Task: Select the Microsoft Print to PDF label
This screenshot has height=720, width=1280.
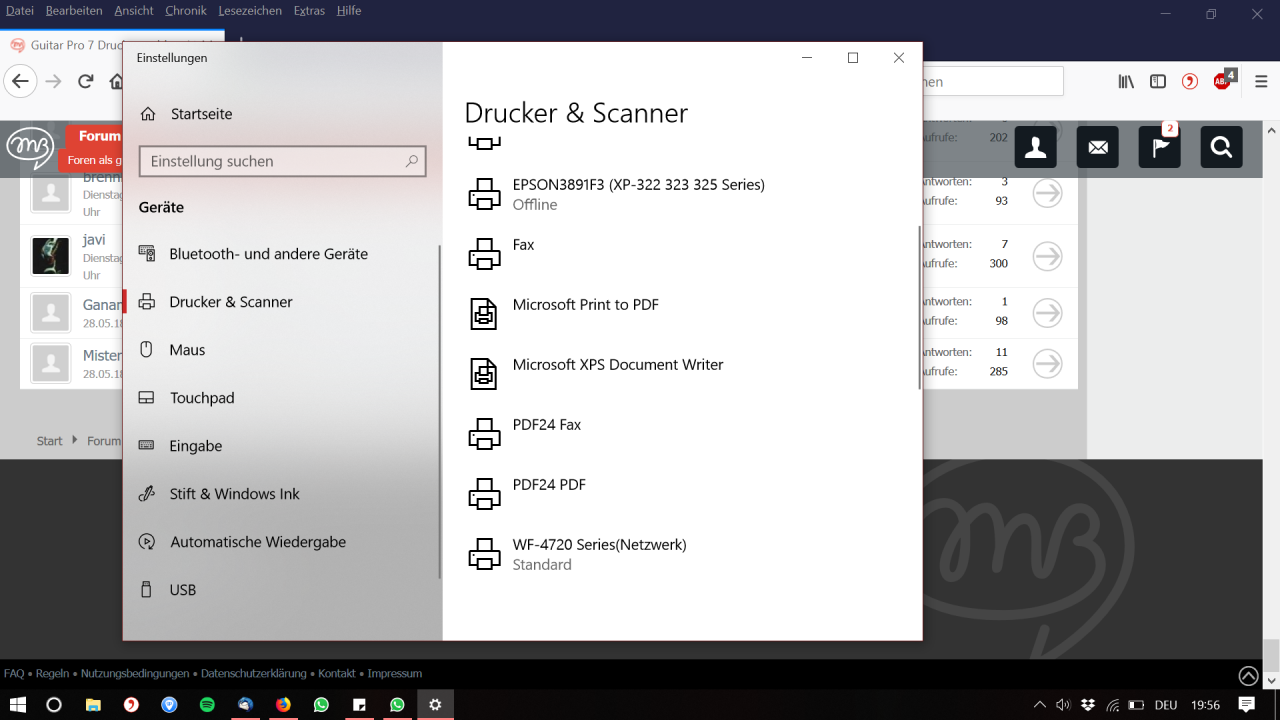Action: pyautogui.click(x=586, y=305)
